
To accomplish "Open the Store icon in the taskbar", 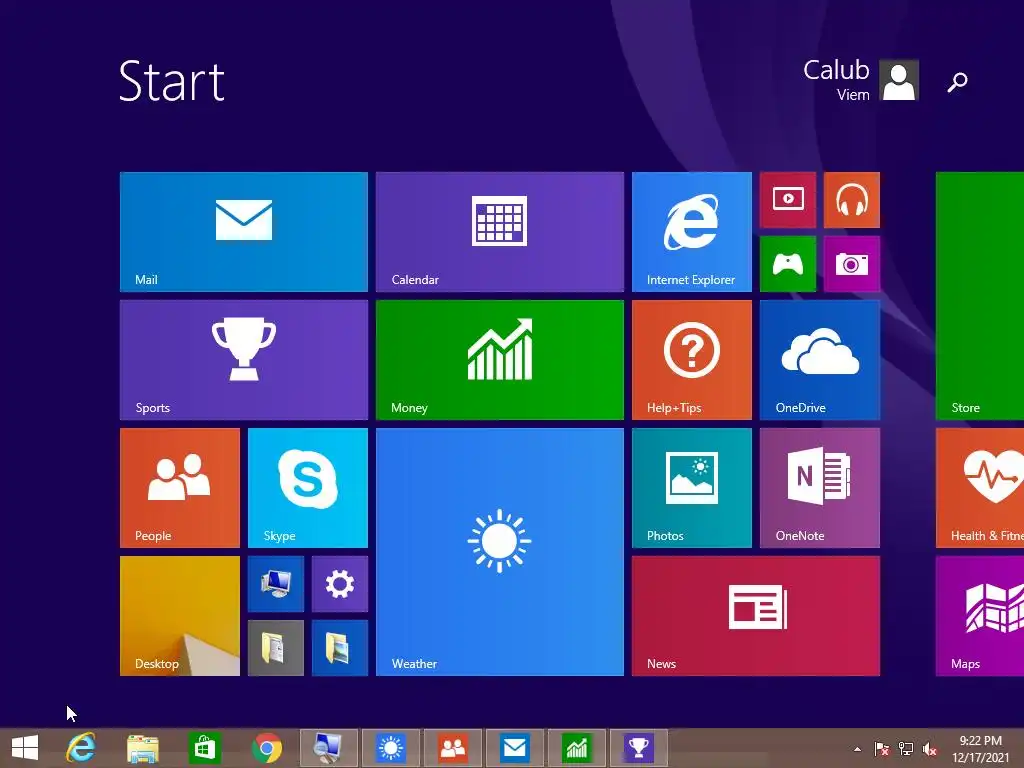I will [204, 748].
